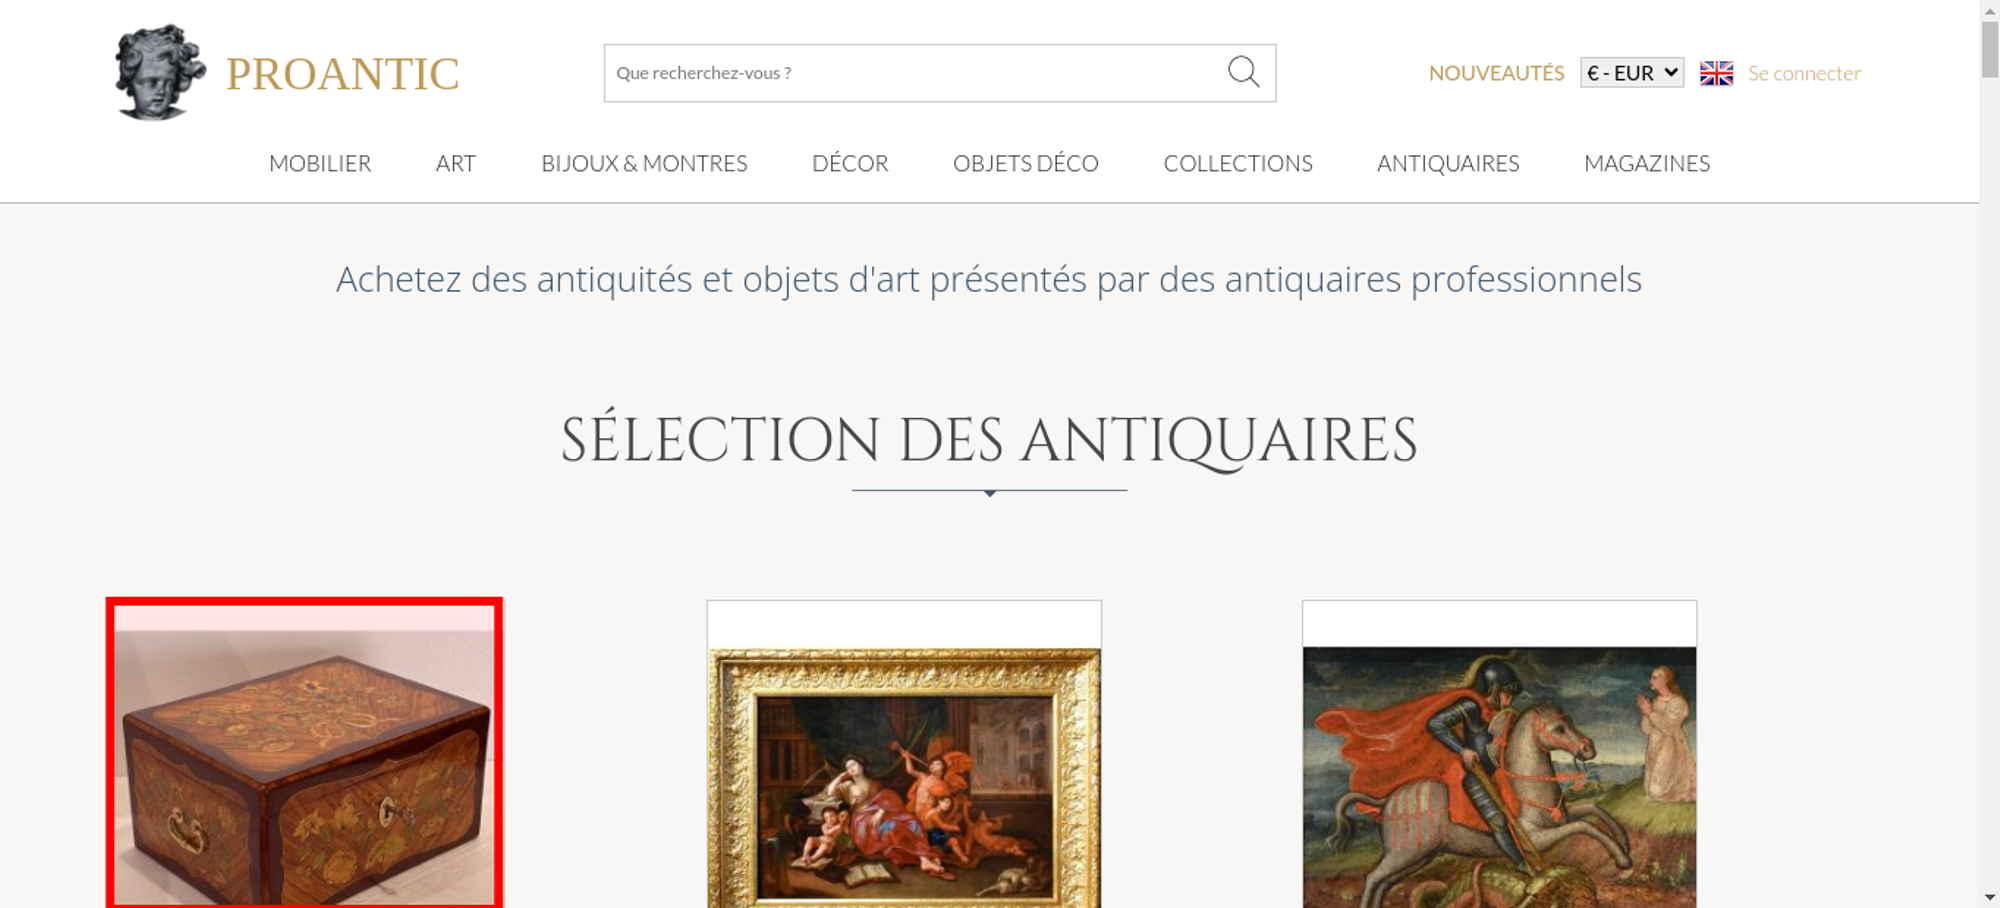
Task: Open the MOBILIER menu
Action: (x=320, y=163)
